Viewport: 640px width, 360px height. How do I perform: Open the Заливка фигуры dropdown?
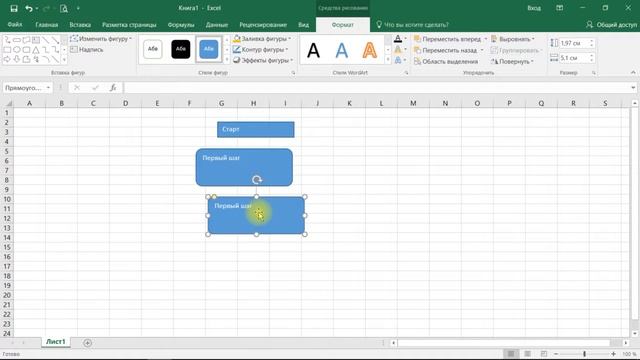[262, 39]
